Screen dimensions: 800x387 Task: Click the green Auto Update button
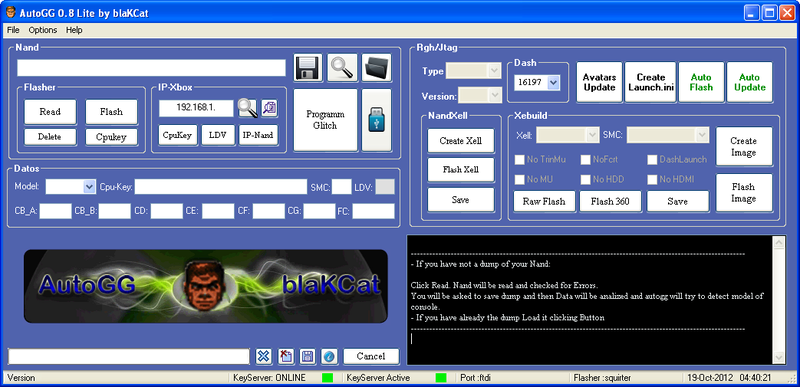click(x=749, y=82)
